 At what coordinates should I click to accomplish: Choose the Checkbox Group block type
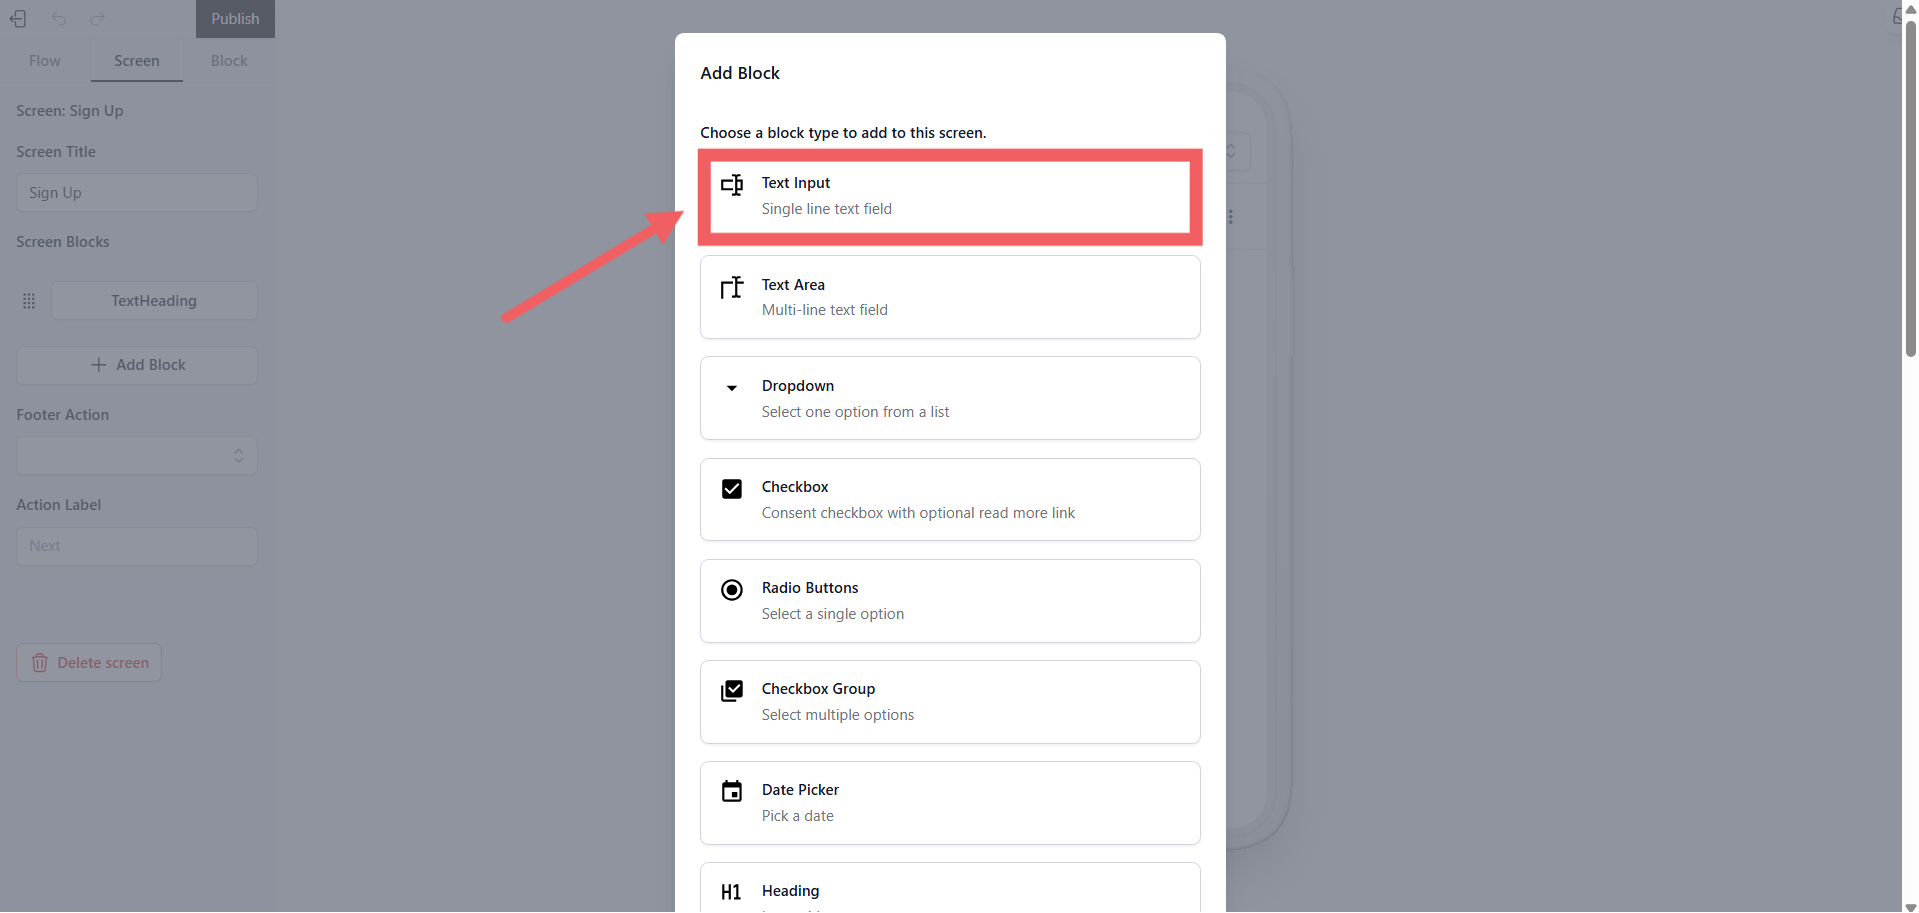pos(950,702)
